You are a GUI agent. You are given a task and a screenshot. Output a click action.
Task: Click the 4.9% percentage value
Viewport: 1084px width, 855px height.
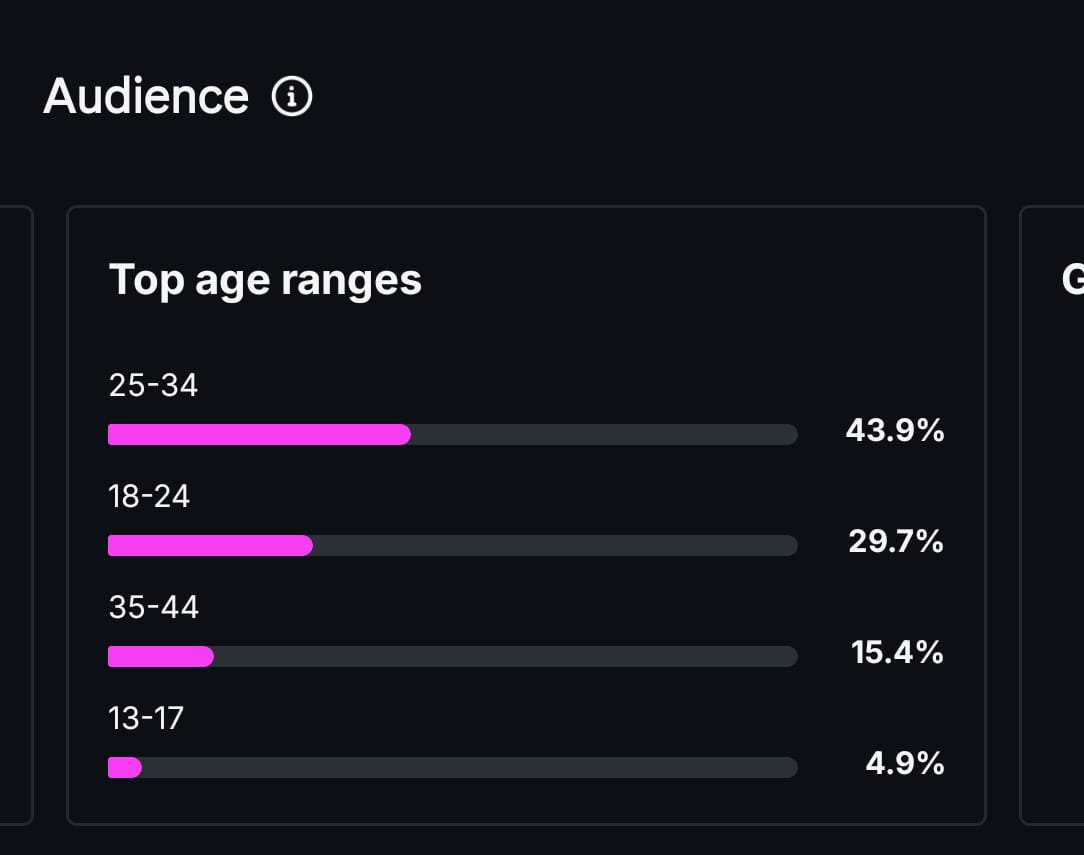pyautogui.click(x=904, y=764)
